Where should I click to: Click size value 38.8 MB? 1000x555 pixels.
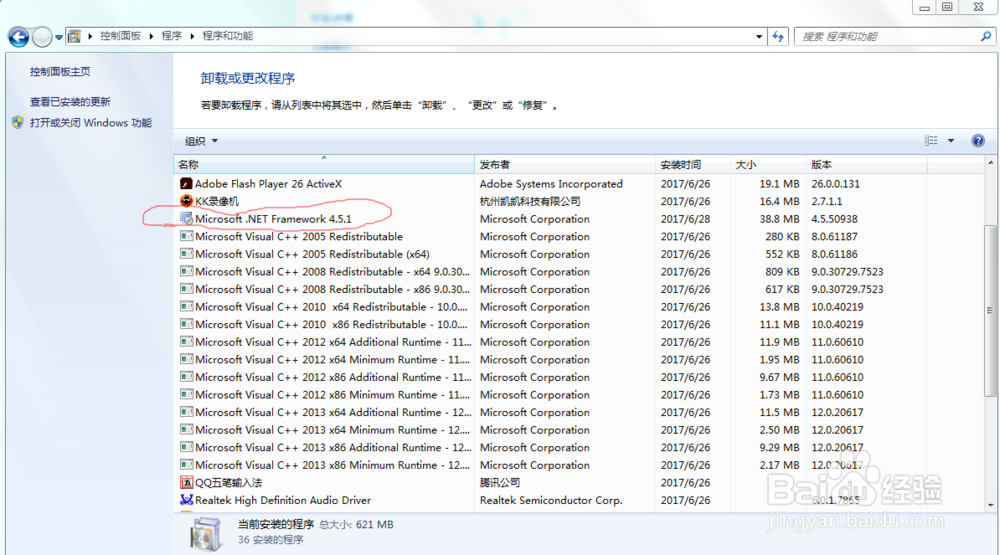[779, 219]
